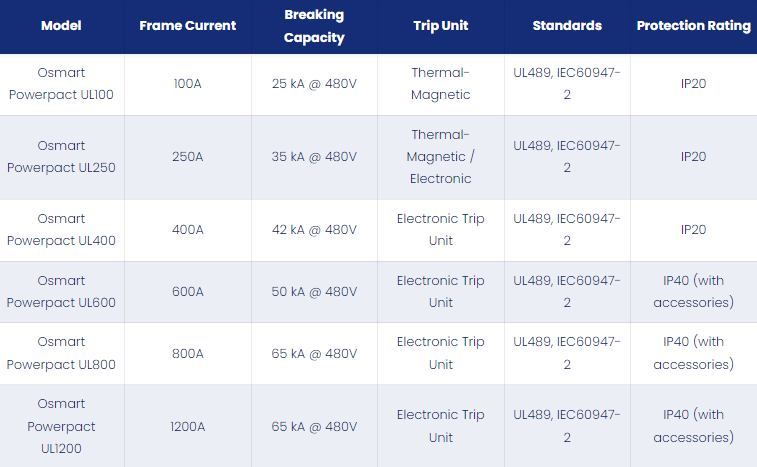
Task: Click Osmart Powerpact UL400 model name
Action: pos(61,229)
